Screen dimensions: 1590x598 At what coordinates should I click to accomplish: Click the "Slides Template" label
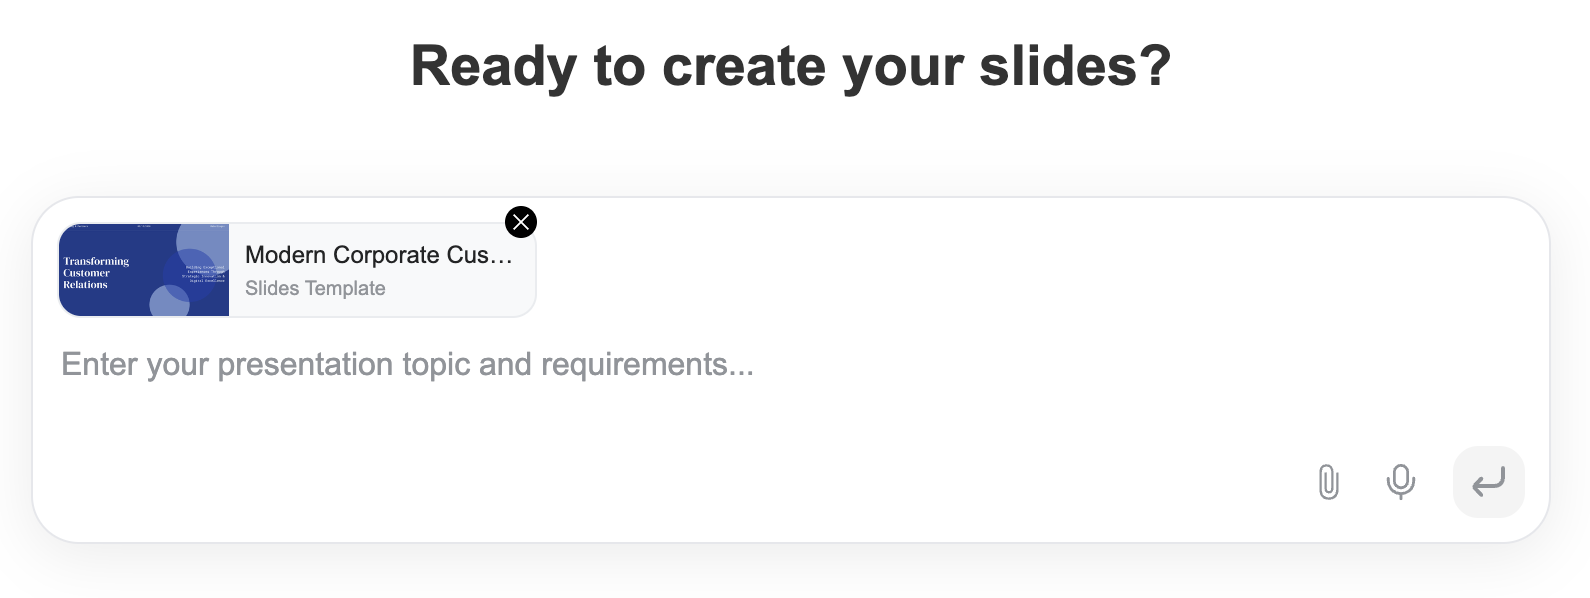tap(315, 288)
